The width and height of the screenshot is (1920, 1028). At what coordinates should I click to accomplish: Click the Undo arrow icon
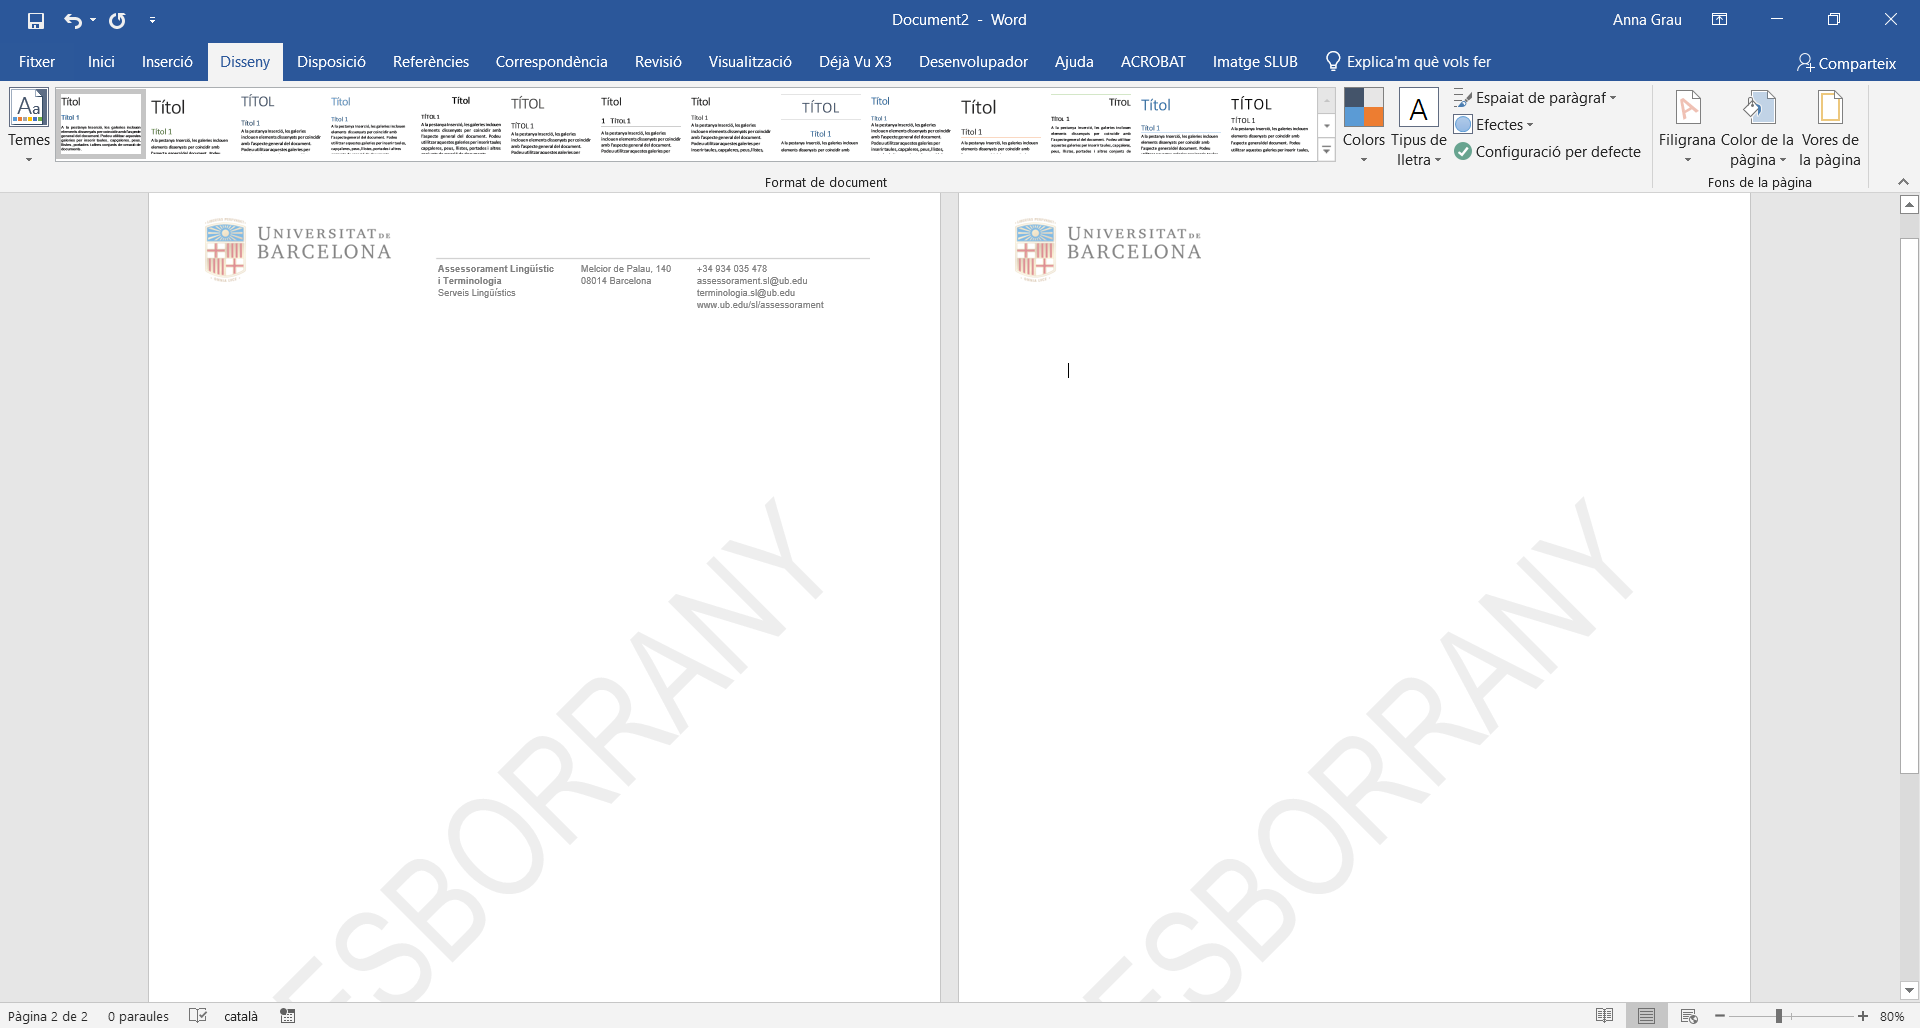click(x=72, y=20)
